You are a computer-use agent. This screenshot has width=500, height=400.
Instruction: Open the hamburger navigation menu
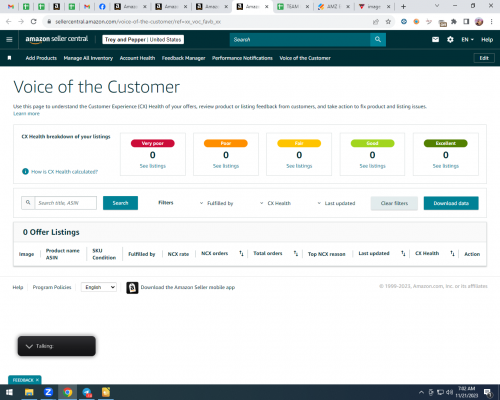click(9, 40)
